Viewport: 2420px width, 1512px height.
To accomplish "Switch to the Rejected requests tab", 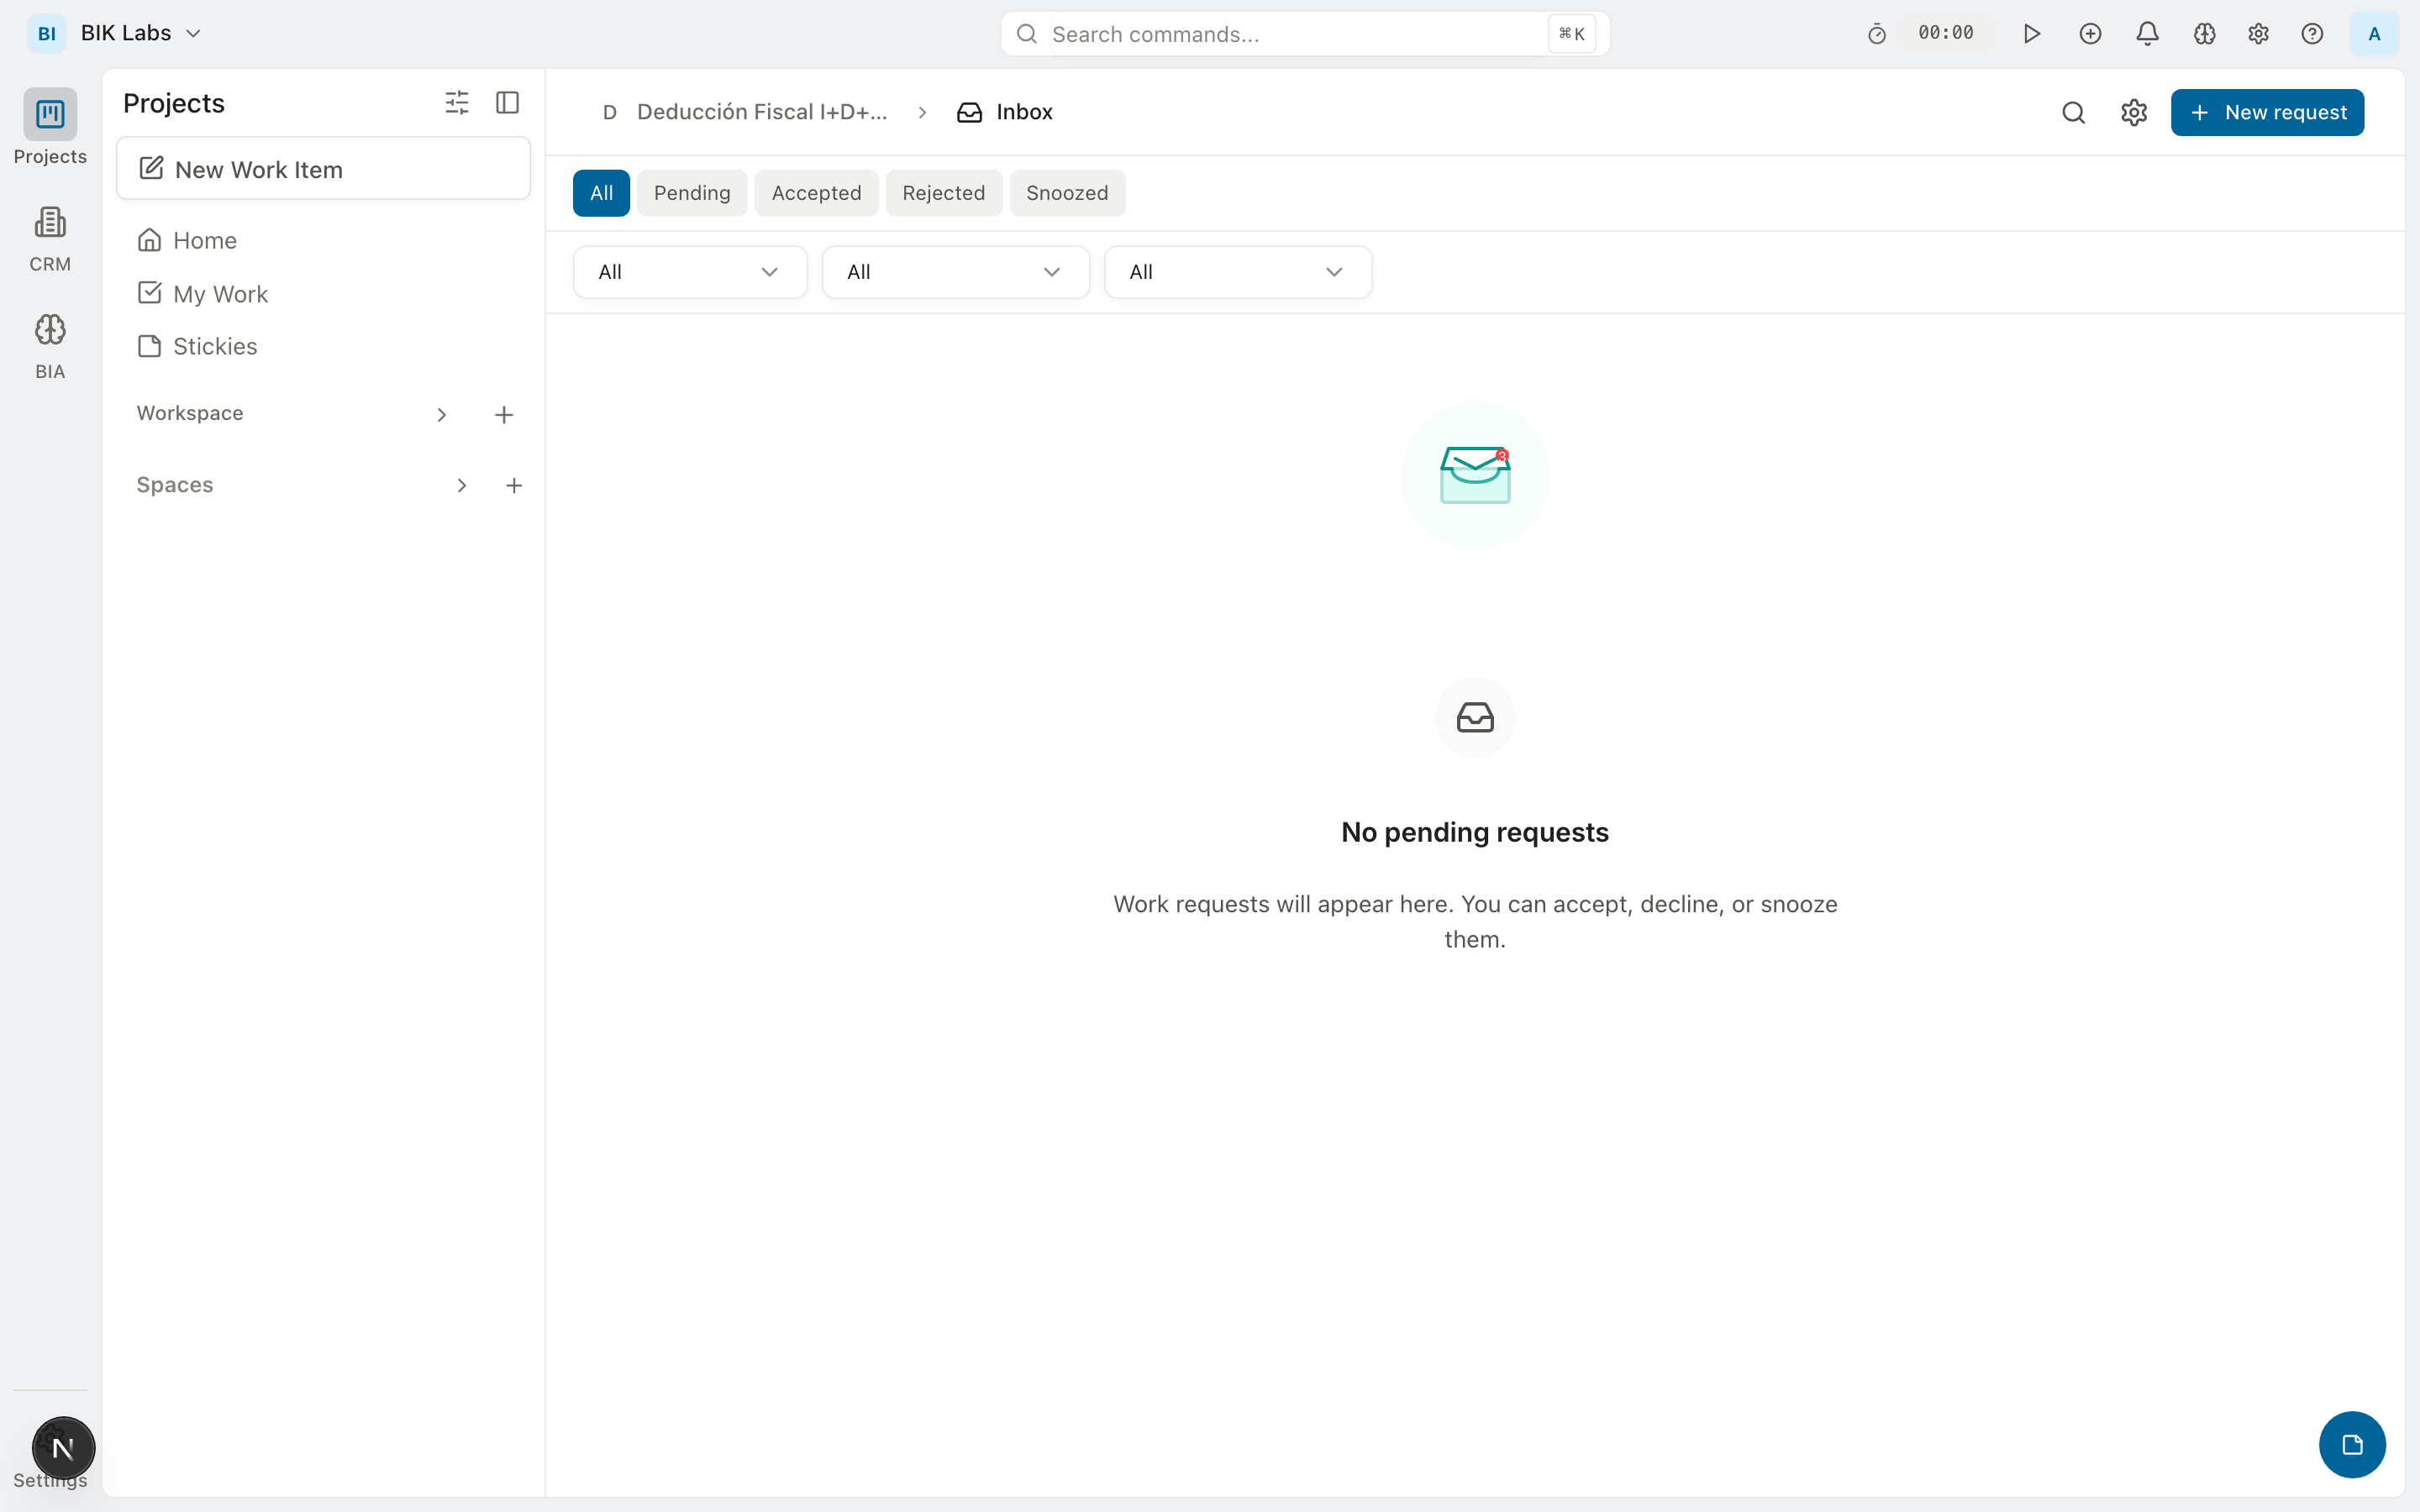I will (943, 192).
